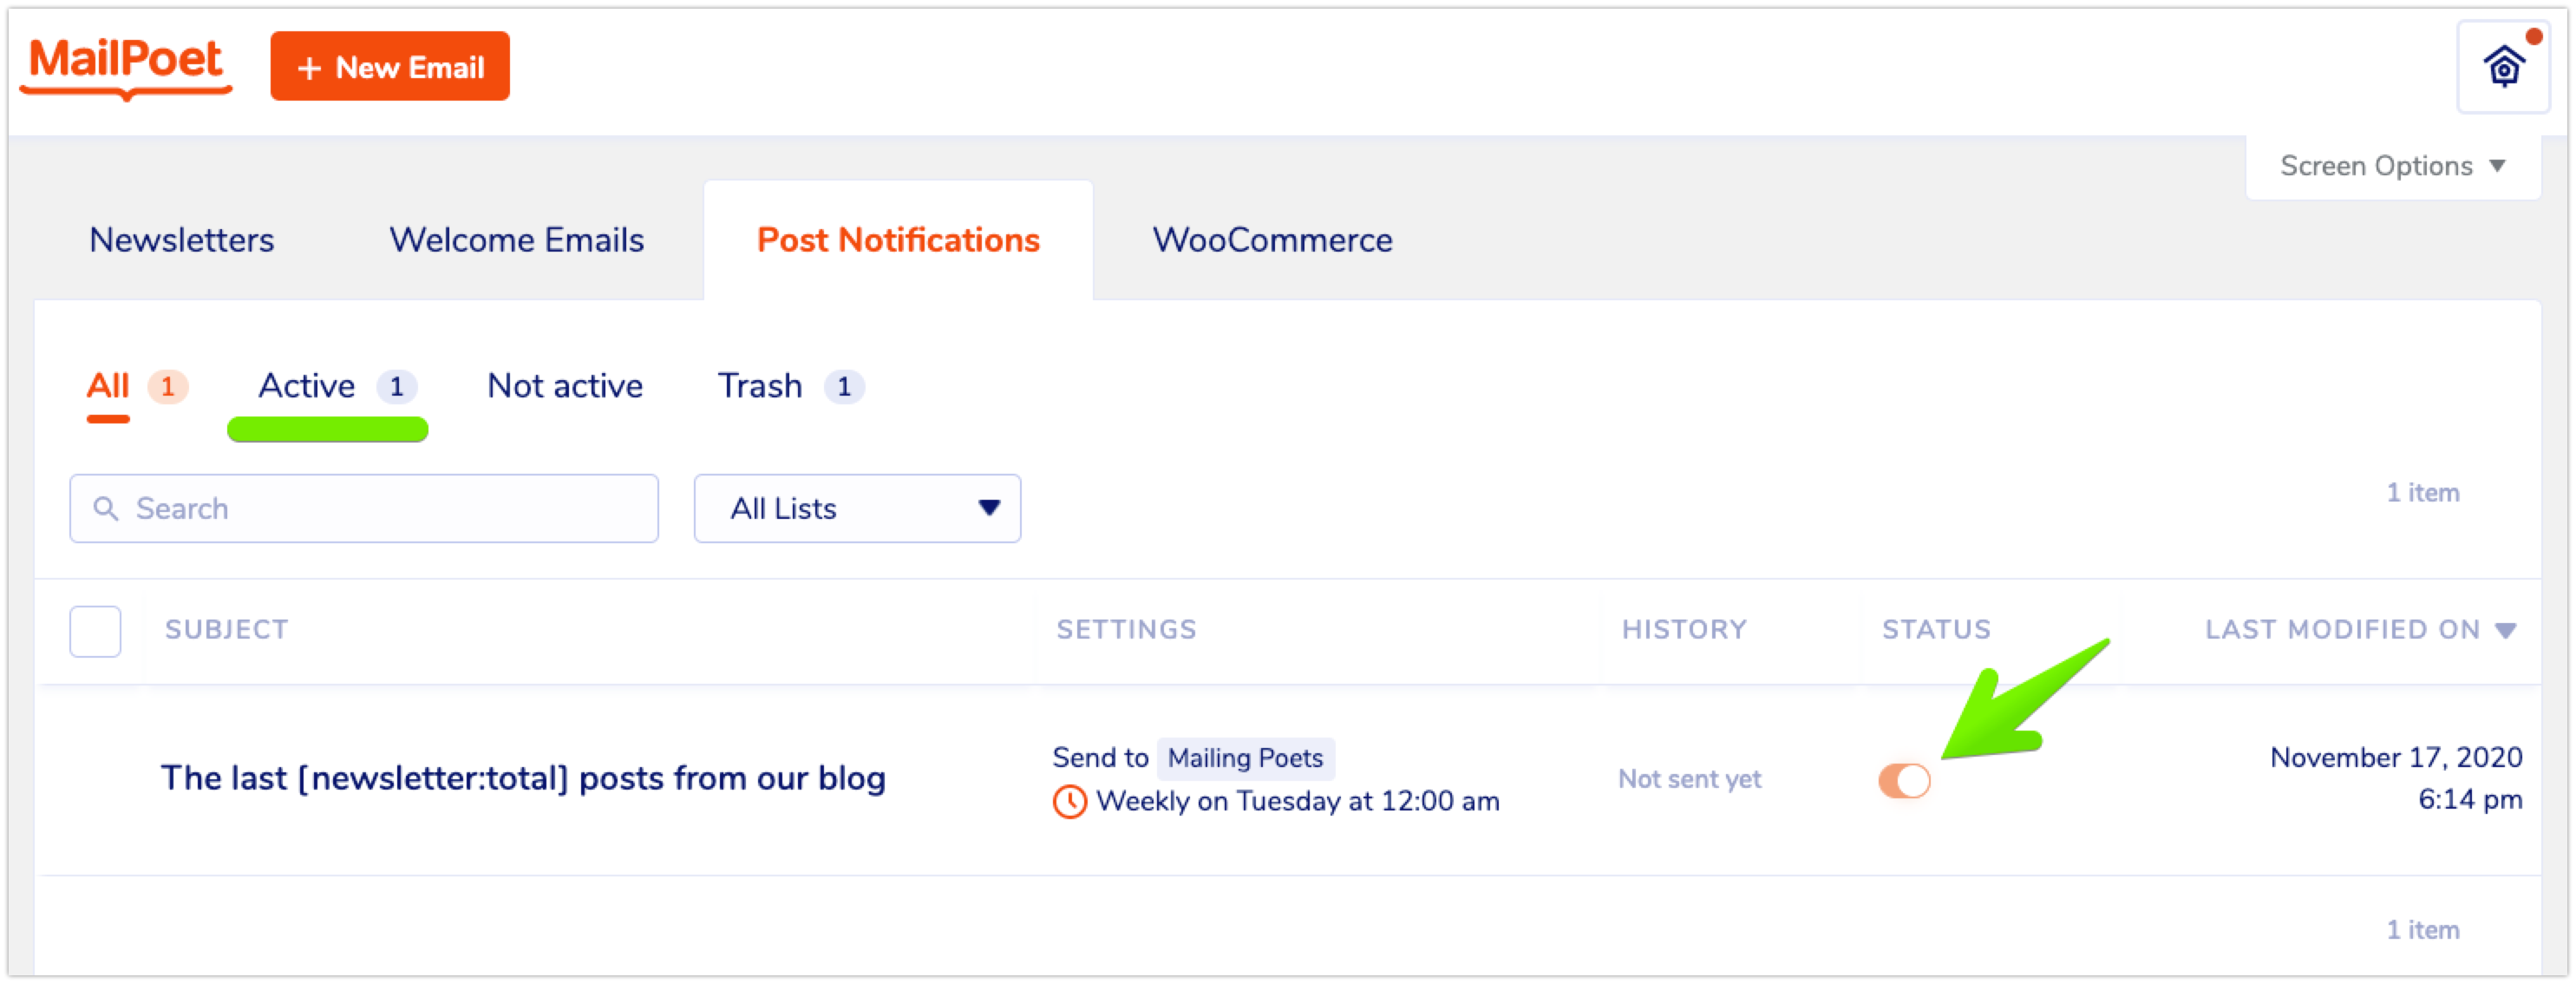Click the plus icon in New Email

click(309, 68)
